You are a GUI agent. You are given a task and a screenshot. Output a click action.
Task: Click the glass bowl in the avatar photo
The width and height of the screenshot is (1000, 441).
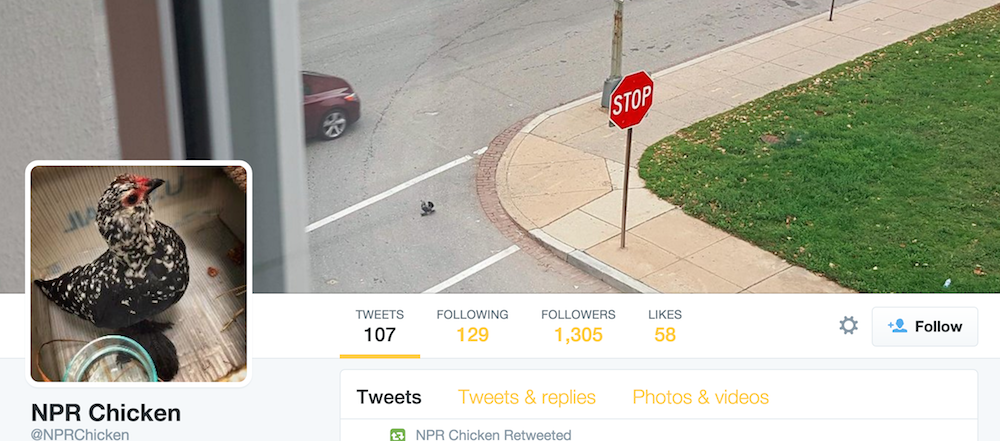point(110,359)
